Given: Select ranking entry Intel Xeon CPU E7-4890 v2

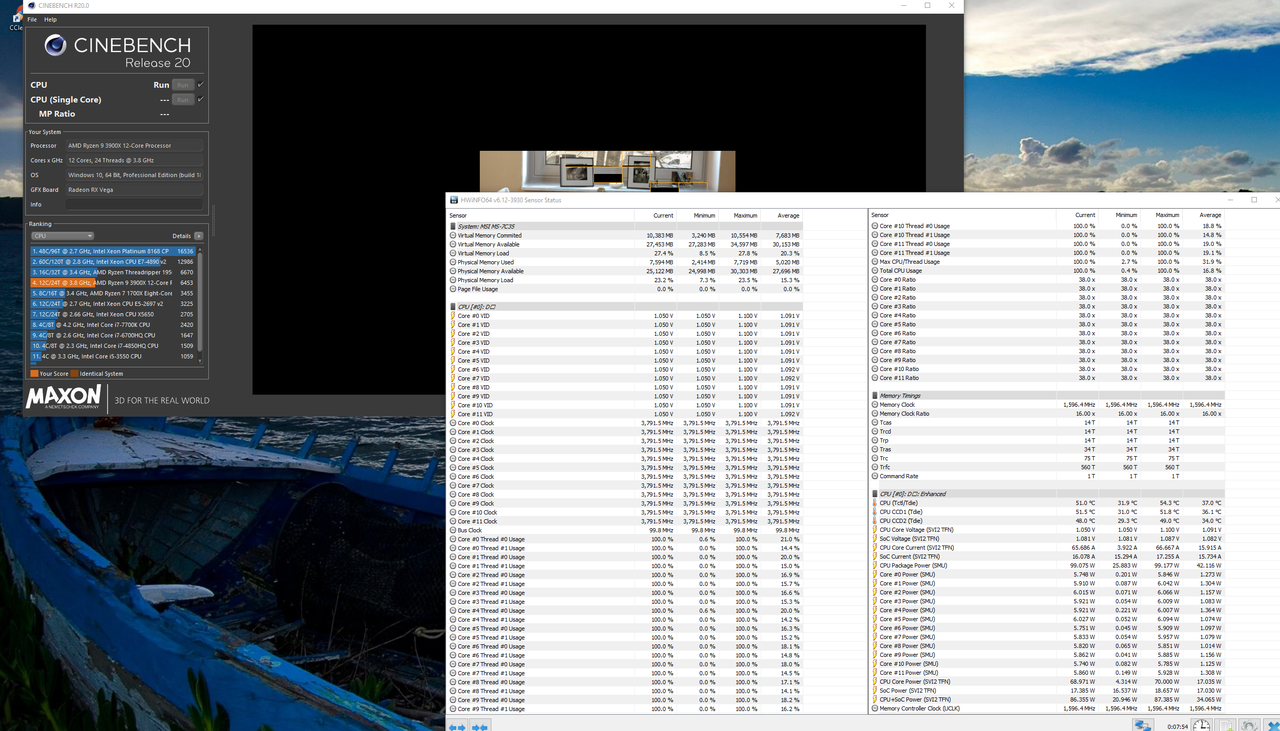Looking at the screenshot, I should pos(113,261).
